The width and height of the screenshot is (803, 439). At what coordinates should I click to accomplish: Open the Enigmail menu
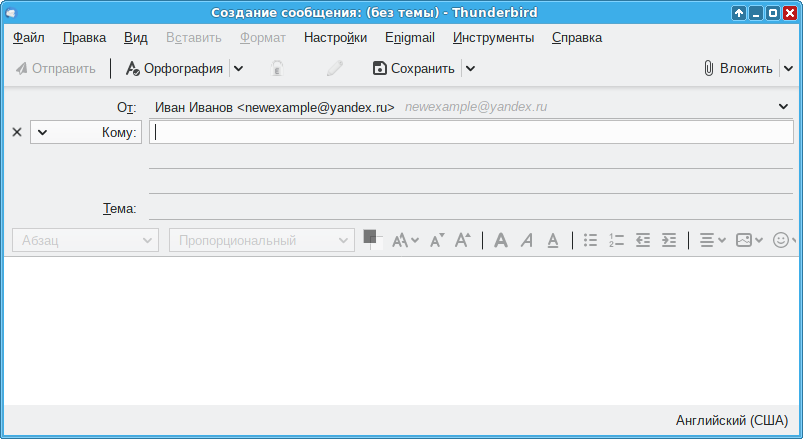(410, 38)
